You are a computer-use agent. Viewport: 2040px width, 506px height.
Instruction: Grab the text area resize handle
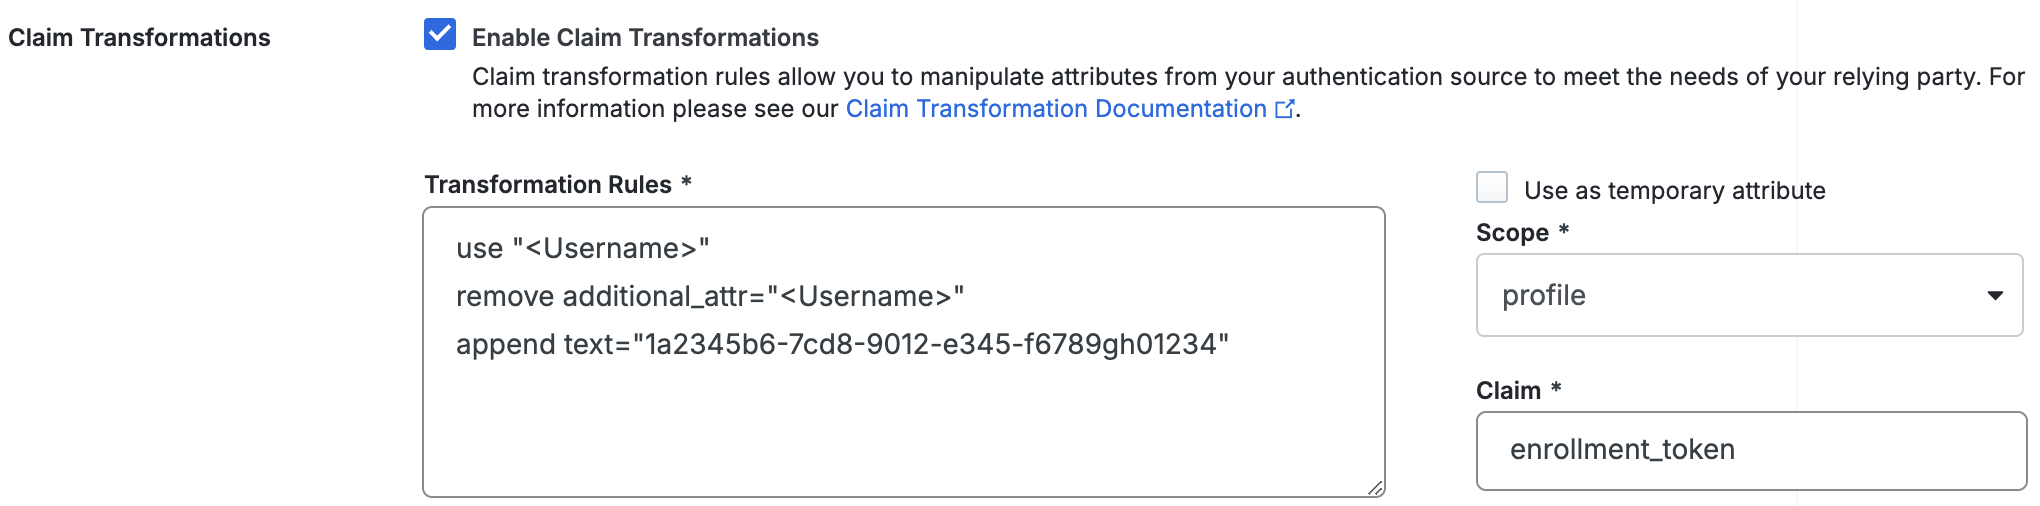(x=1375, y=487)
